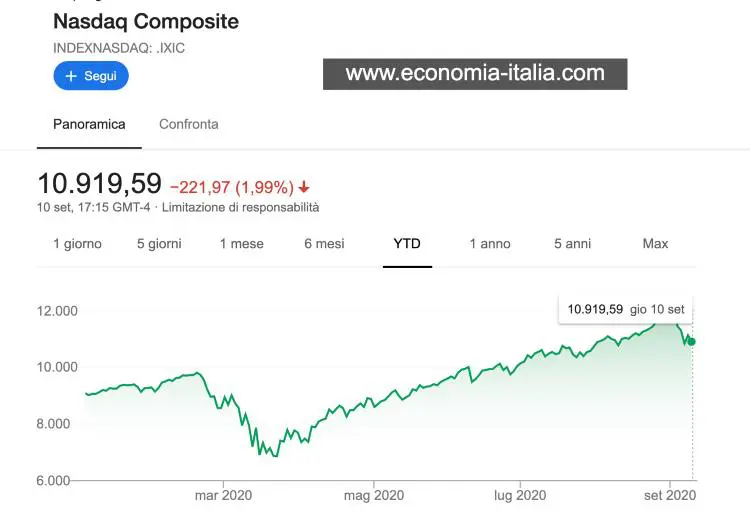Open the Panoramica tab

[89, 124]
